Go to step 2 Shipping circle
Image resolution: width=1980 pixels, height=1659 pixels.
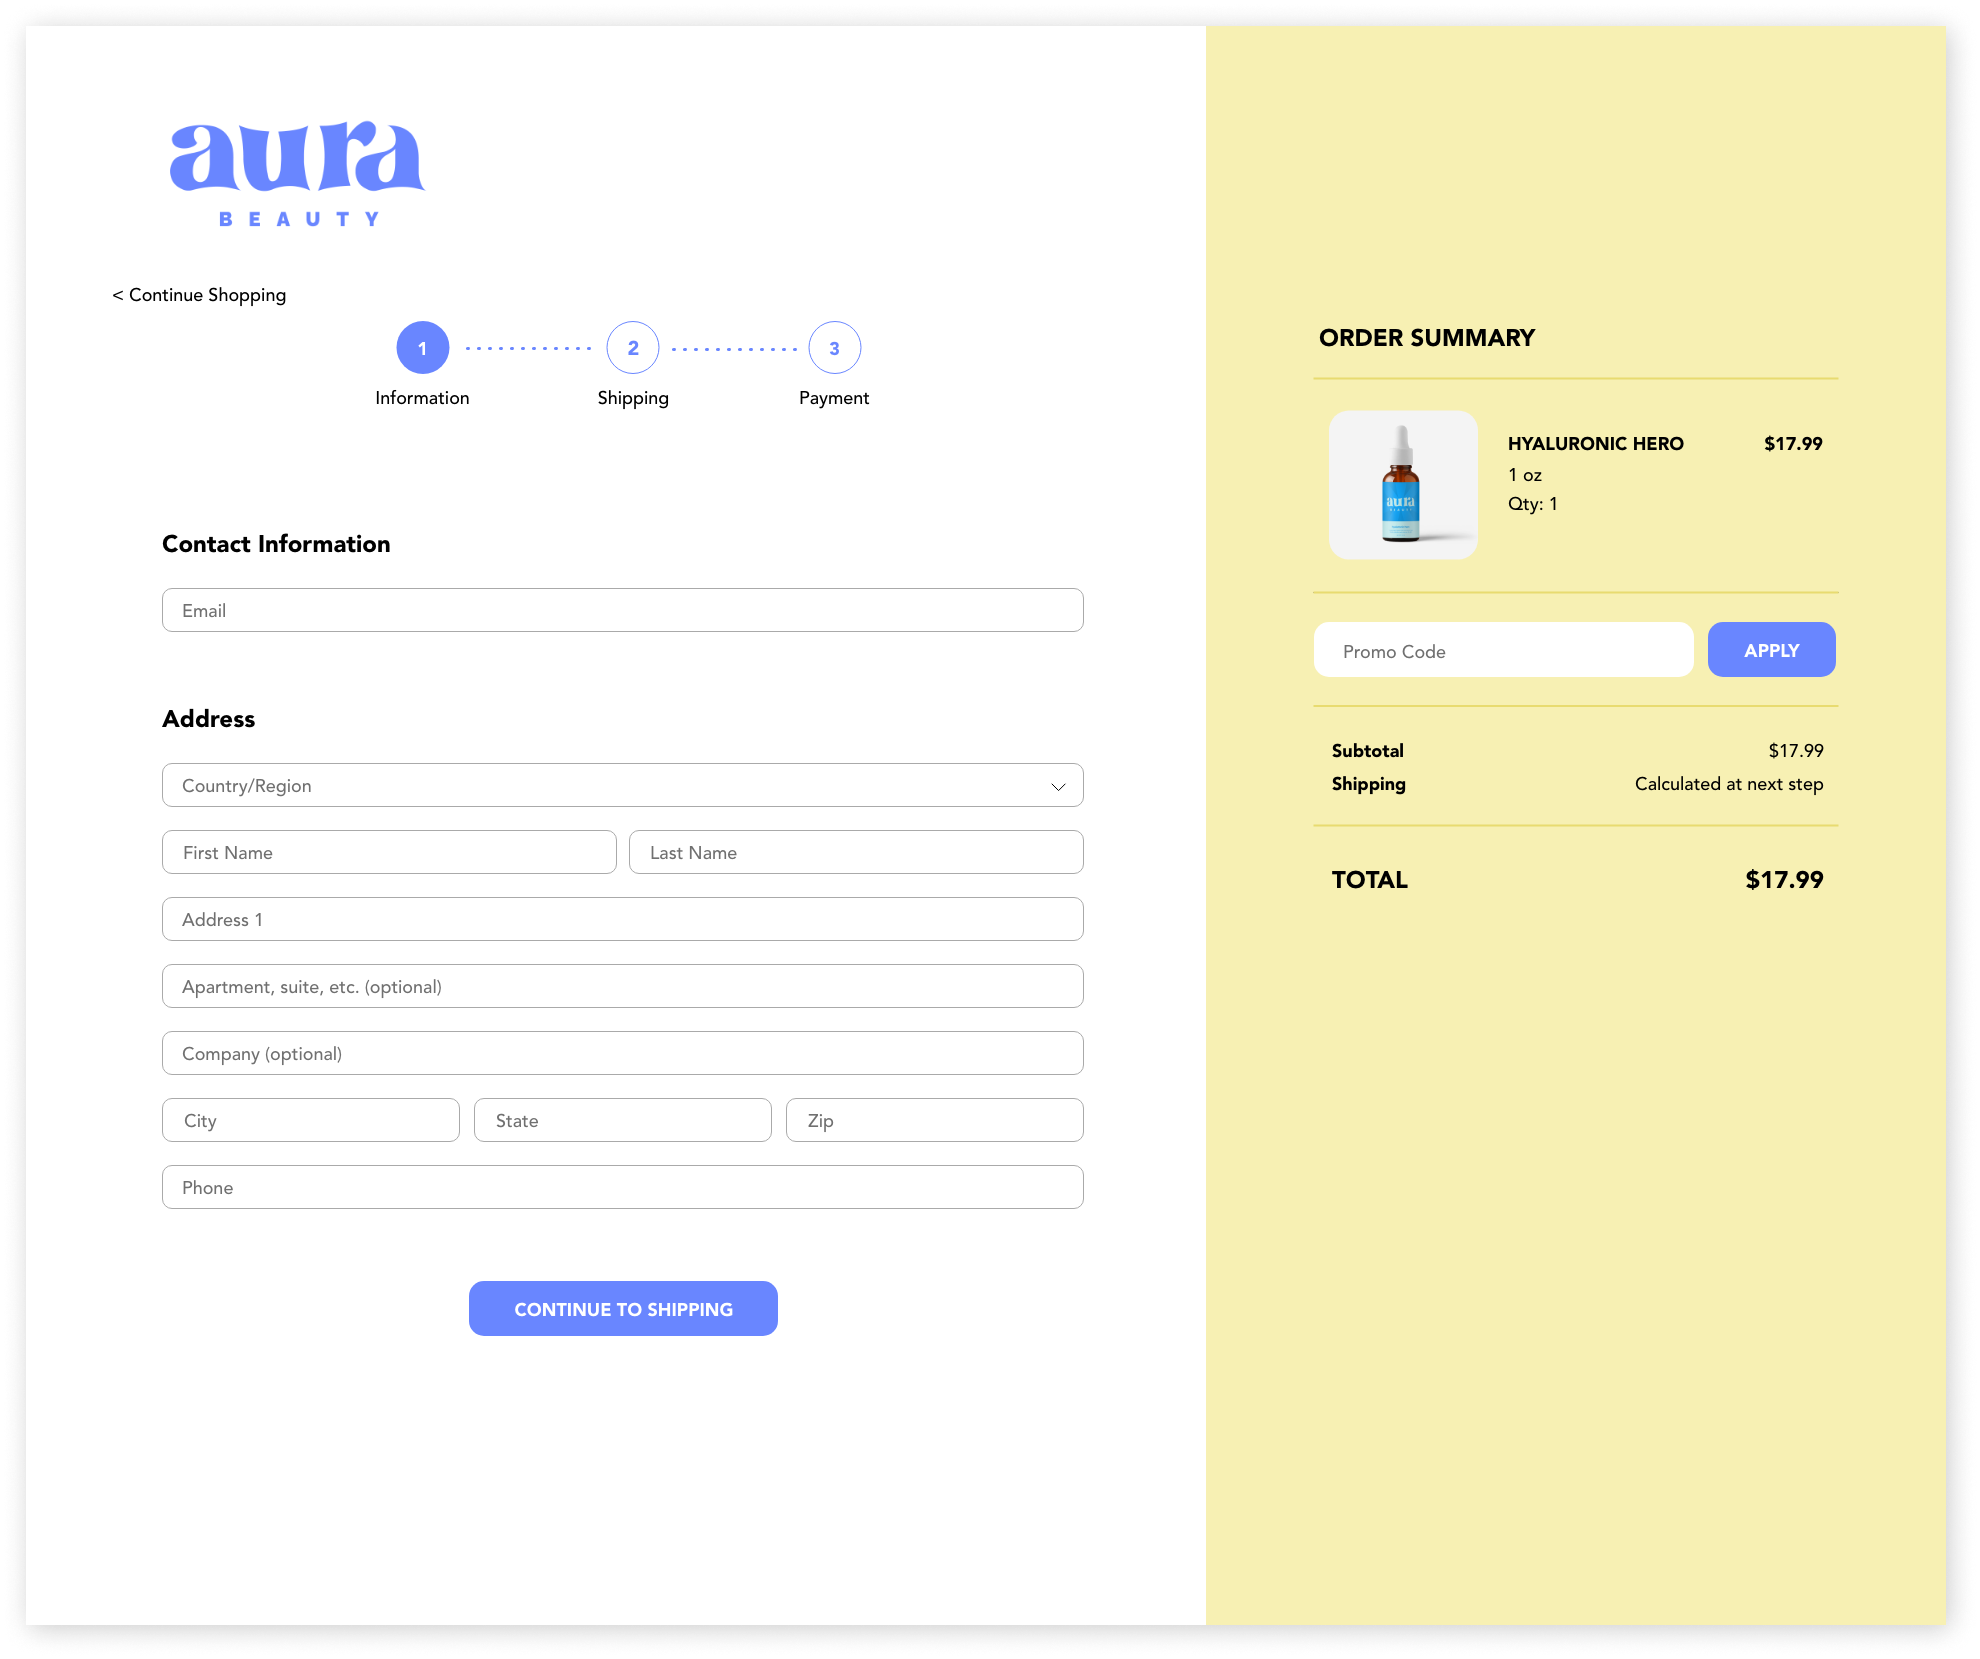633,348
